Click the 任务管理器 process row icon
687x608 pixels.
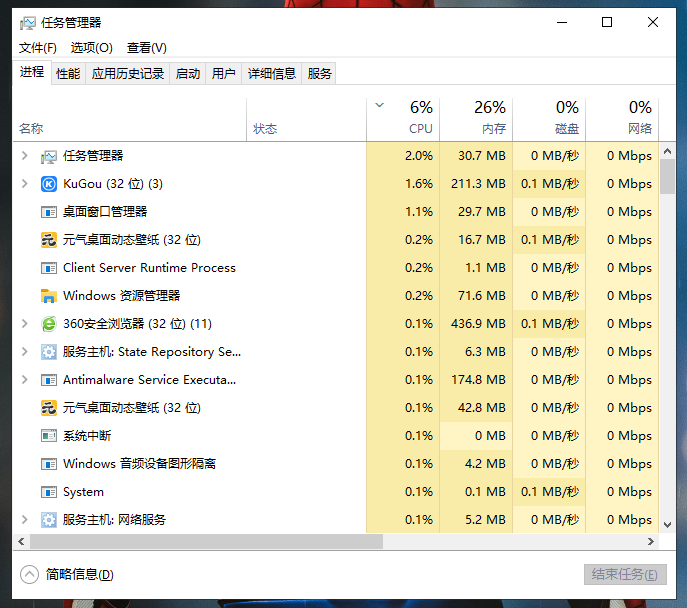tap(49, 156)
